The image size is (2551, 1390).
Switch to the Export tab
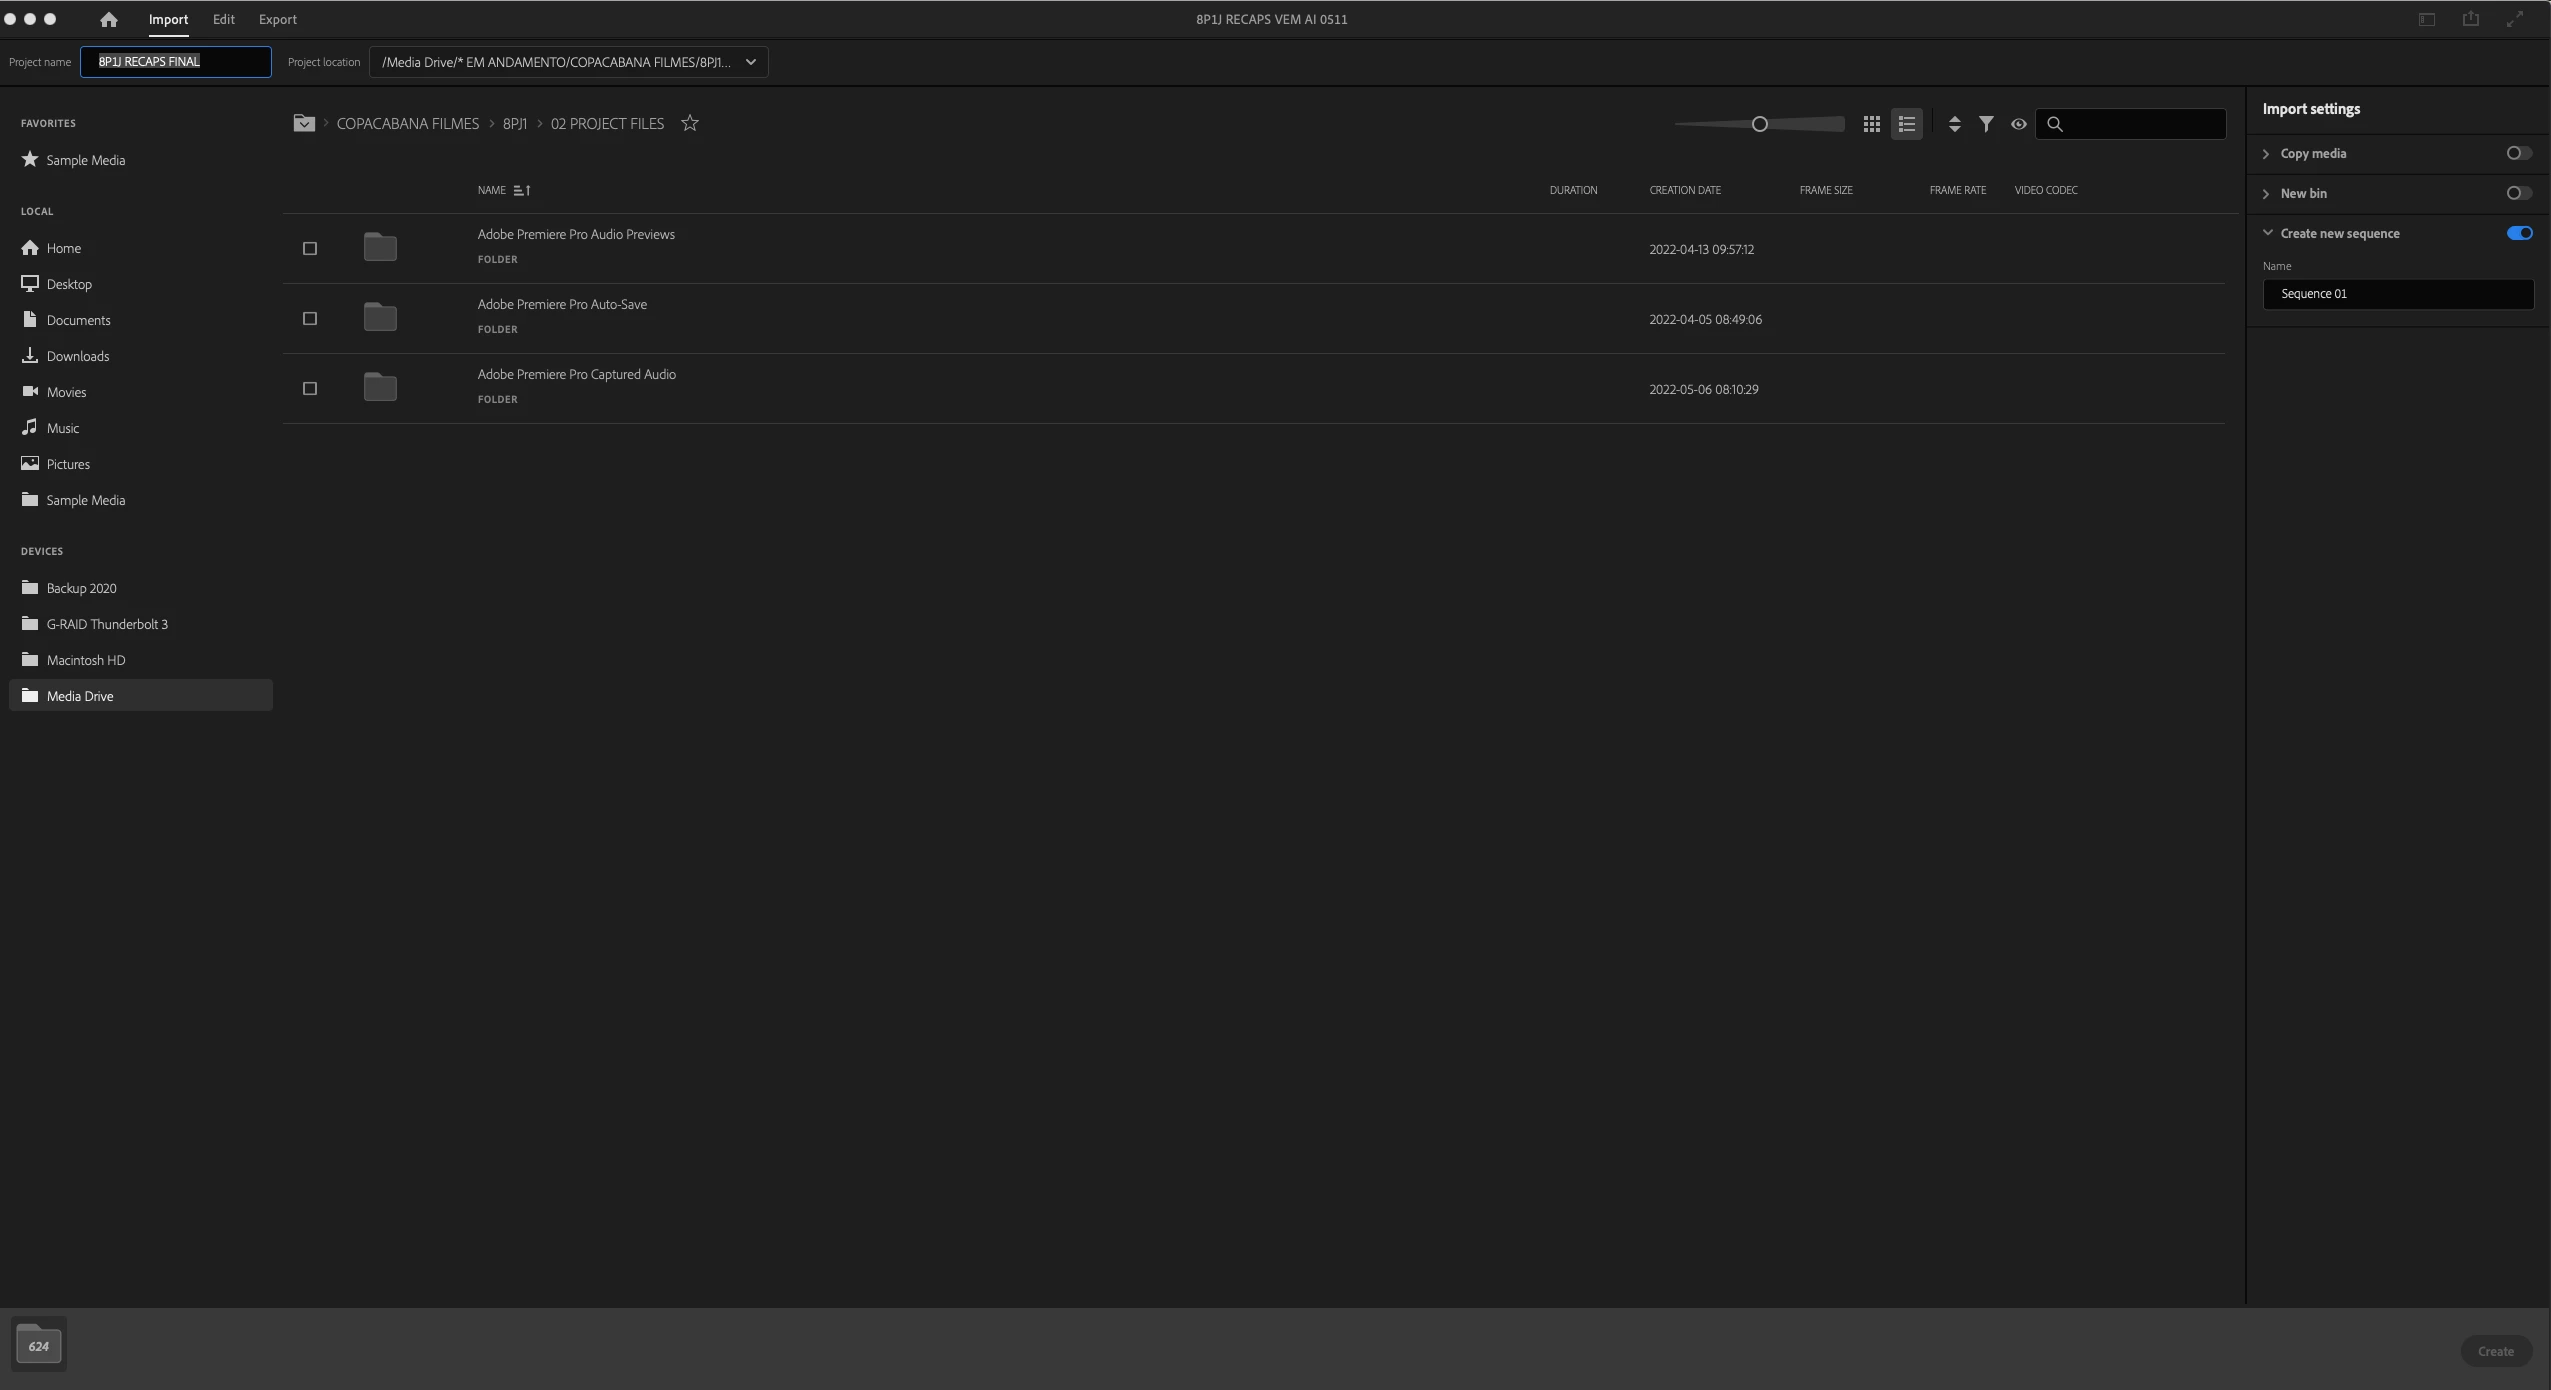(x=277, y=19)
